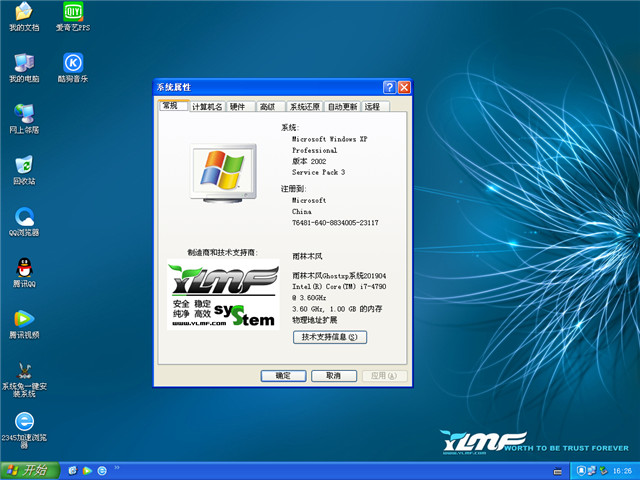Click the 技术支持信息 button
640x480 pixels.
pyautogui.click(x=330, y=337)
